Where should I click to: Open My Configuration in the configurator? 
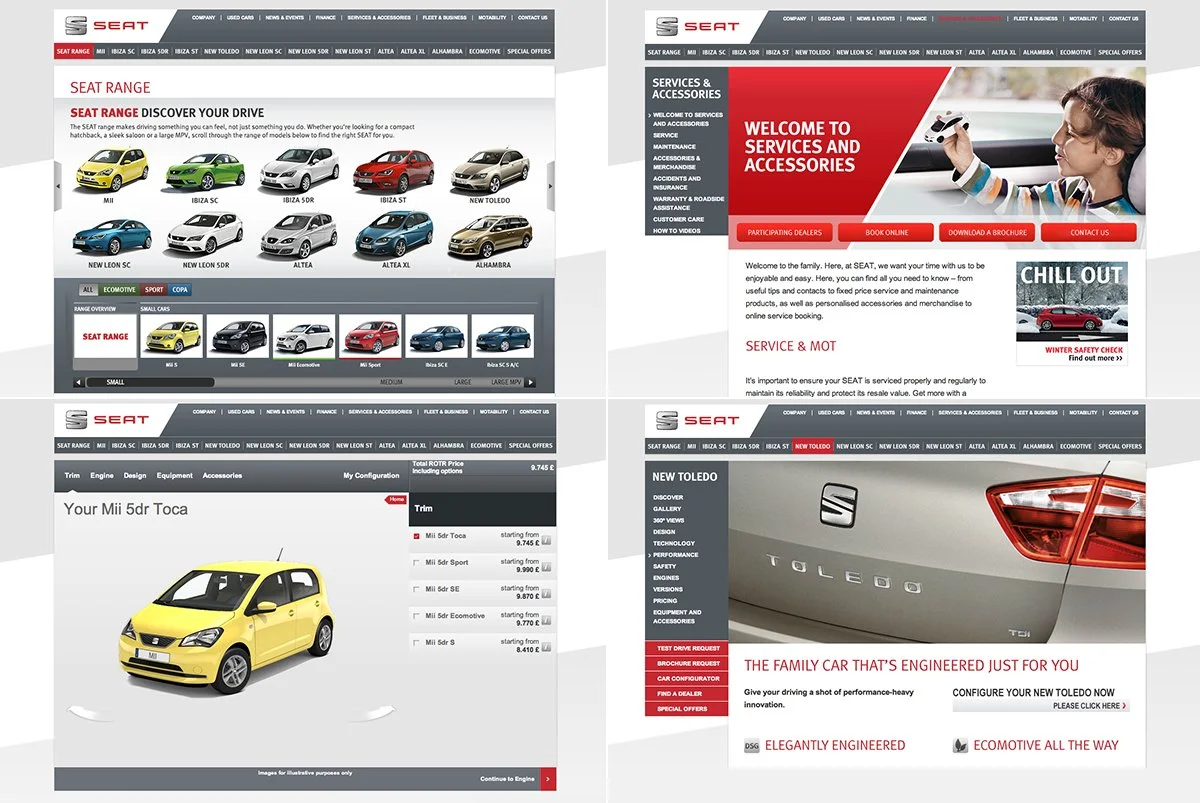tap(371, 476)
